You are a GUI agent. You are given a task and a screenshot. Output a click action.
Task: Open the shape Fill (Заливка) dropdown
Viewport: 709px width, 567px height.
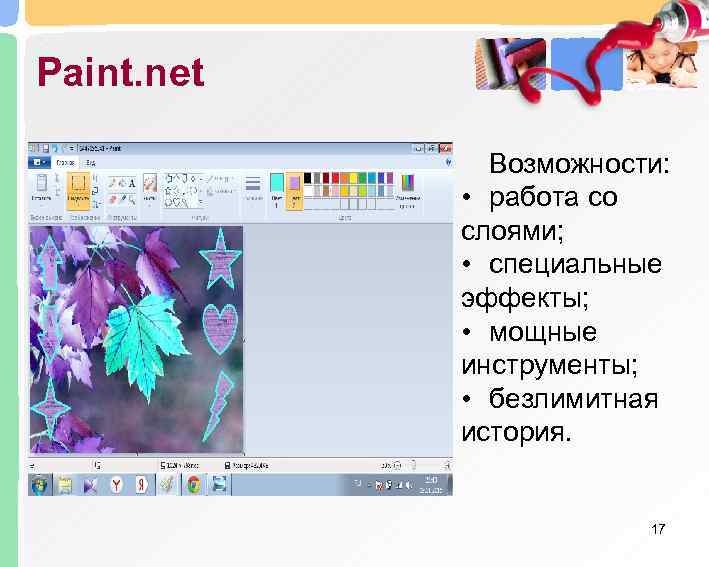coord(221,192)
